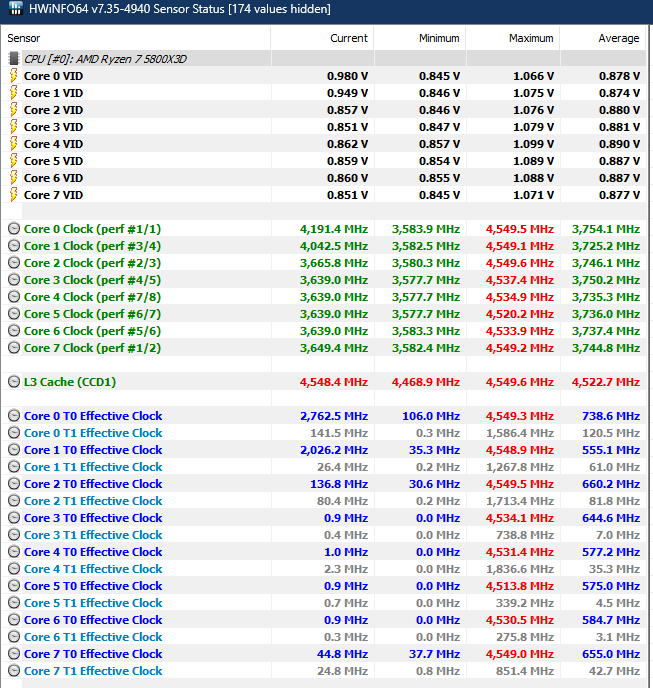Viewport: 653px width, 688px height.
Task: Select the L3 Cache (CCD1) label
Action: (70, 382)
